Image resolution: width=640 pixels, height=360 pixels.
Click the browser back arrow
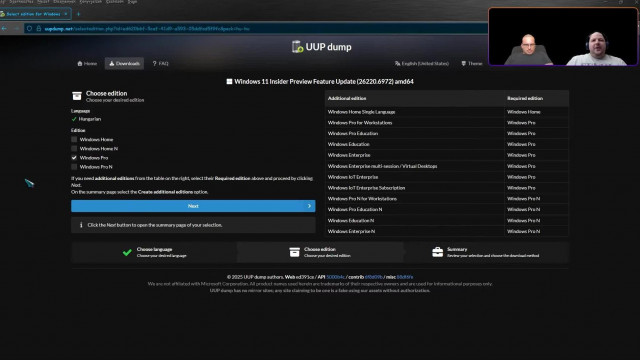(x=4, y=29)
